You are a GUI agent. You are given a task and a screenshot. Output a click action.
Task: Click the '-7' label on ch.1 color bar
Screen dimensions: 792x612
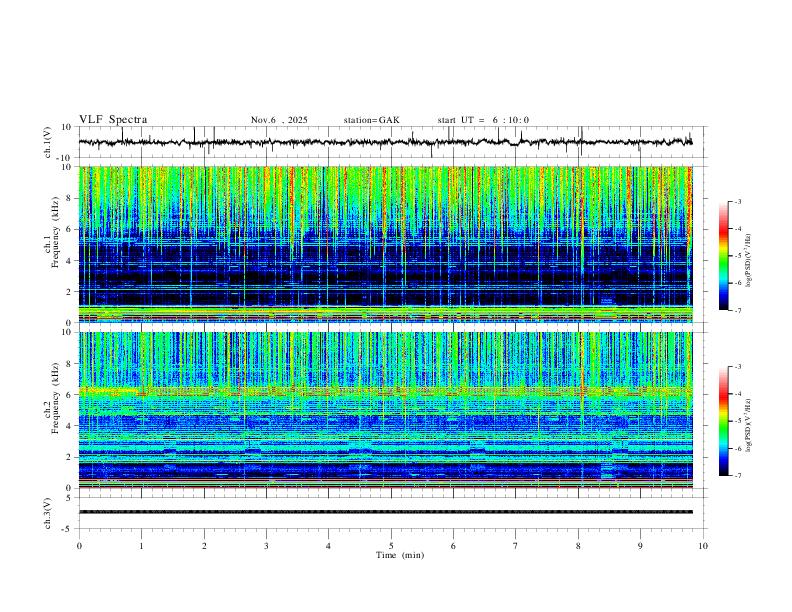tap(738, 310)
